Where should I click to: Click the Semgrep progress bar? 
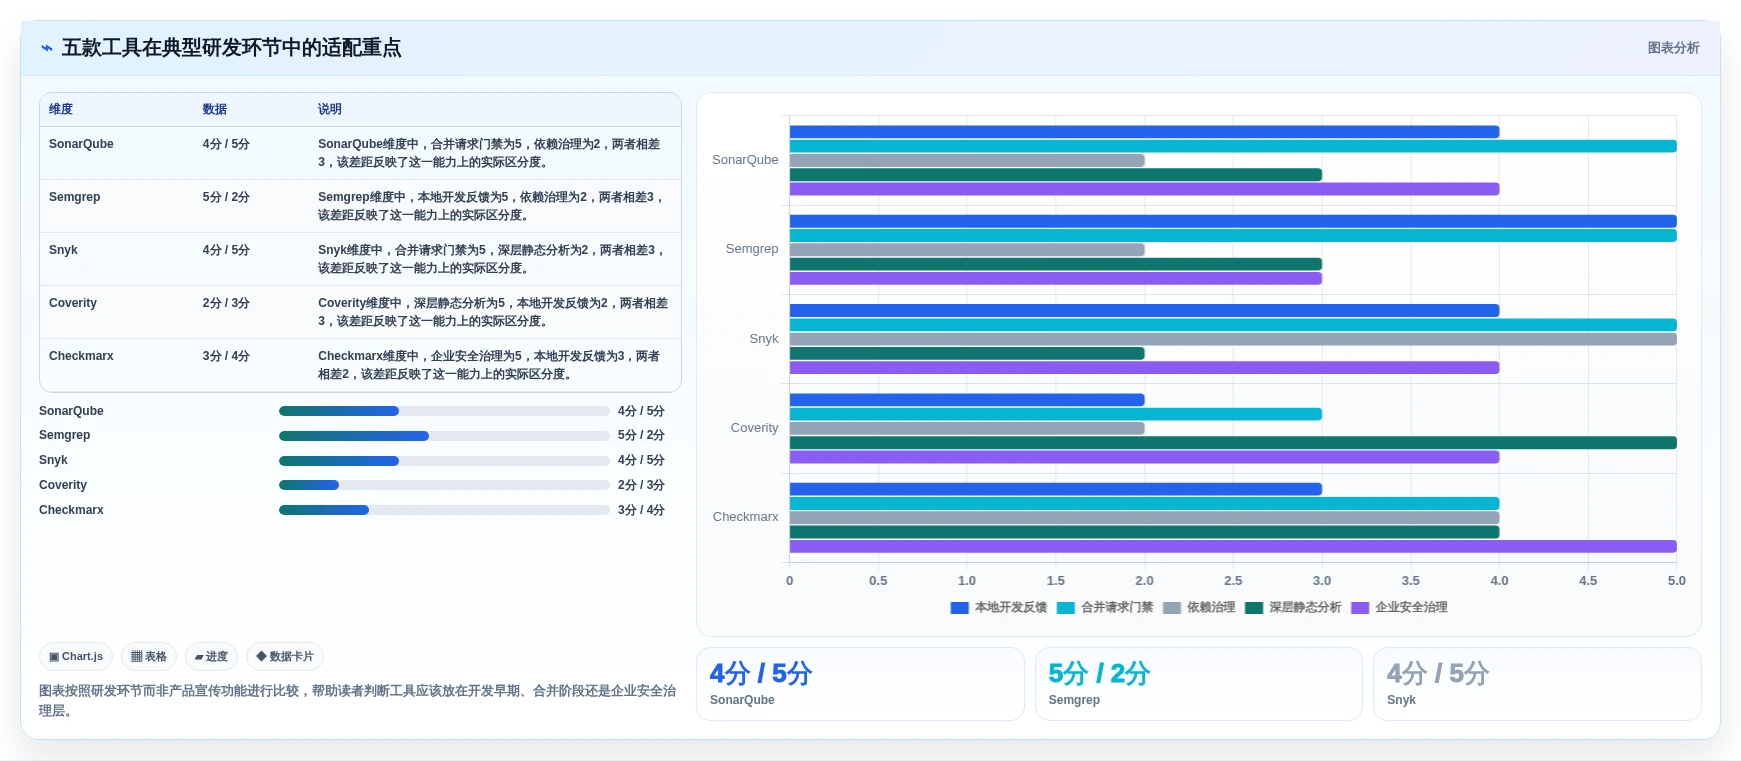click(444, 436)
